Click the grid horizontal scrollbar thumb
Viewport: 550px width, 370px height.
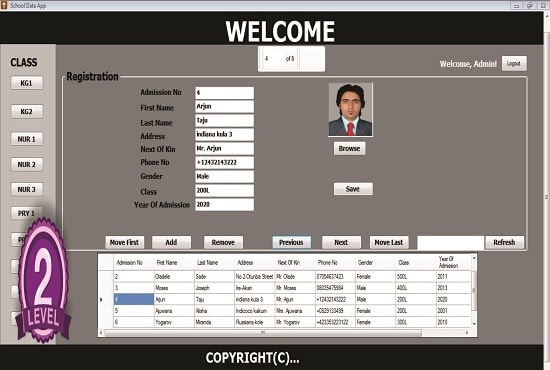[263, 332]
